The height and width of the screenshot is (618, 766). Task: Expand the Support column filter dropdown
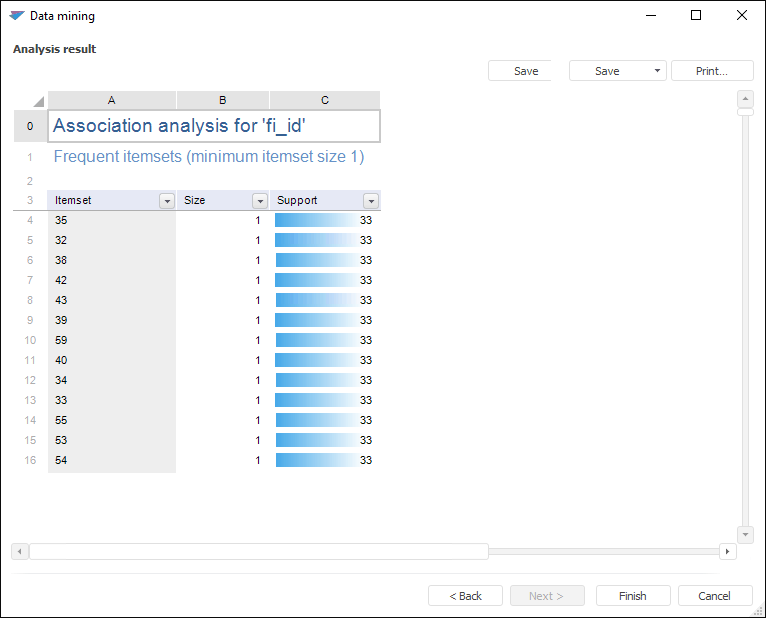click(x=371, y=201)
